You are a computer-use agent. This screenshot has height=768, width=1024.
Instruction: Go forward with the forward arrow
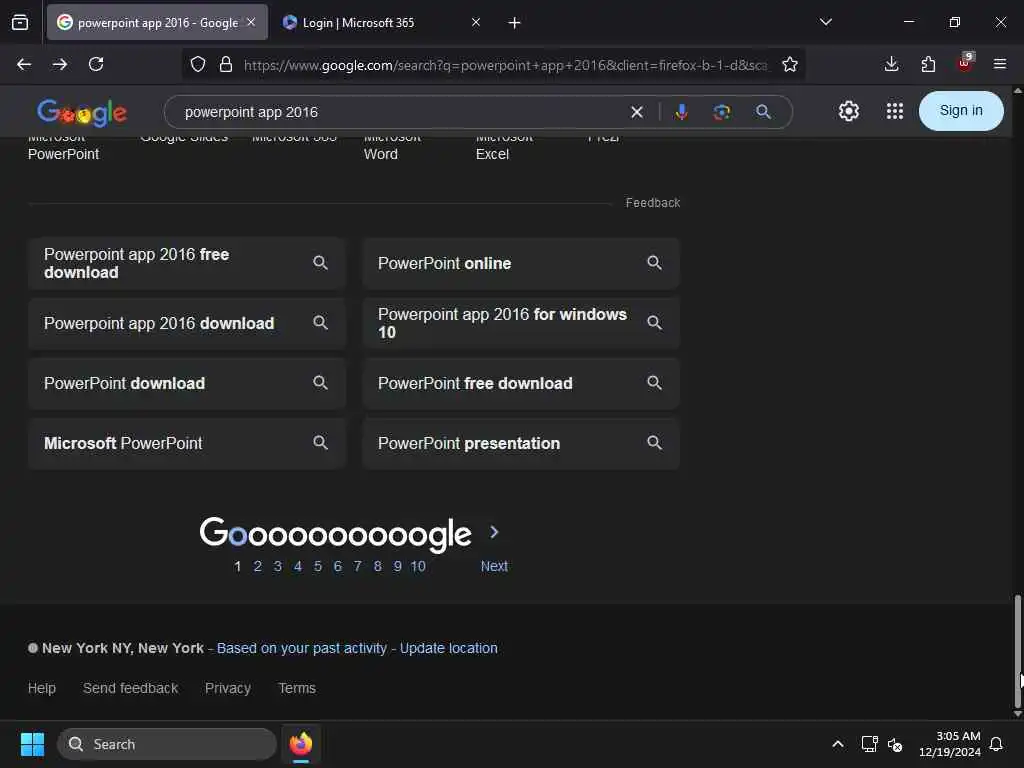[59, 64]
